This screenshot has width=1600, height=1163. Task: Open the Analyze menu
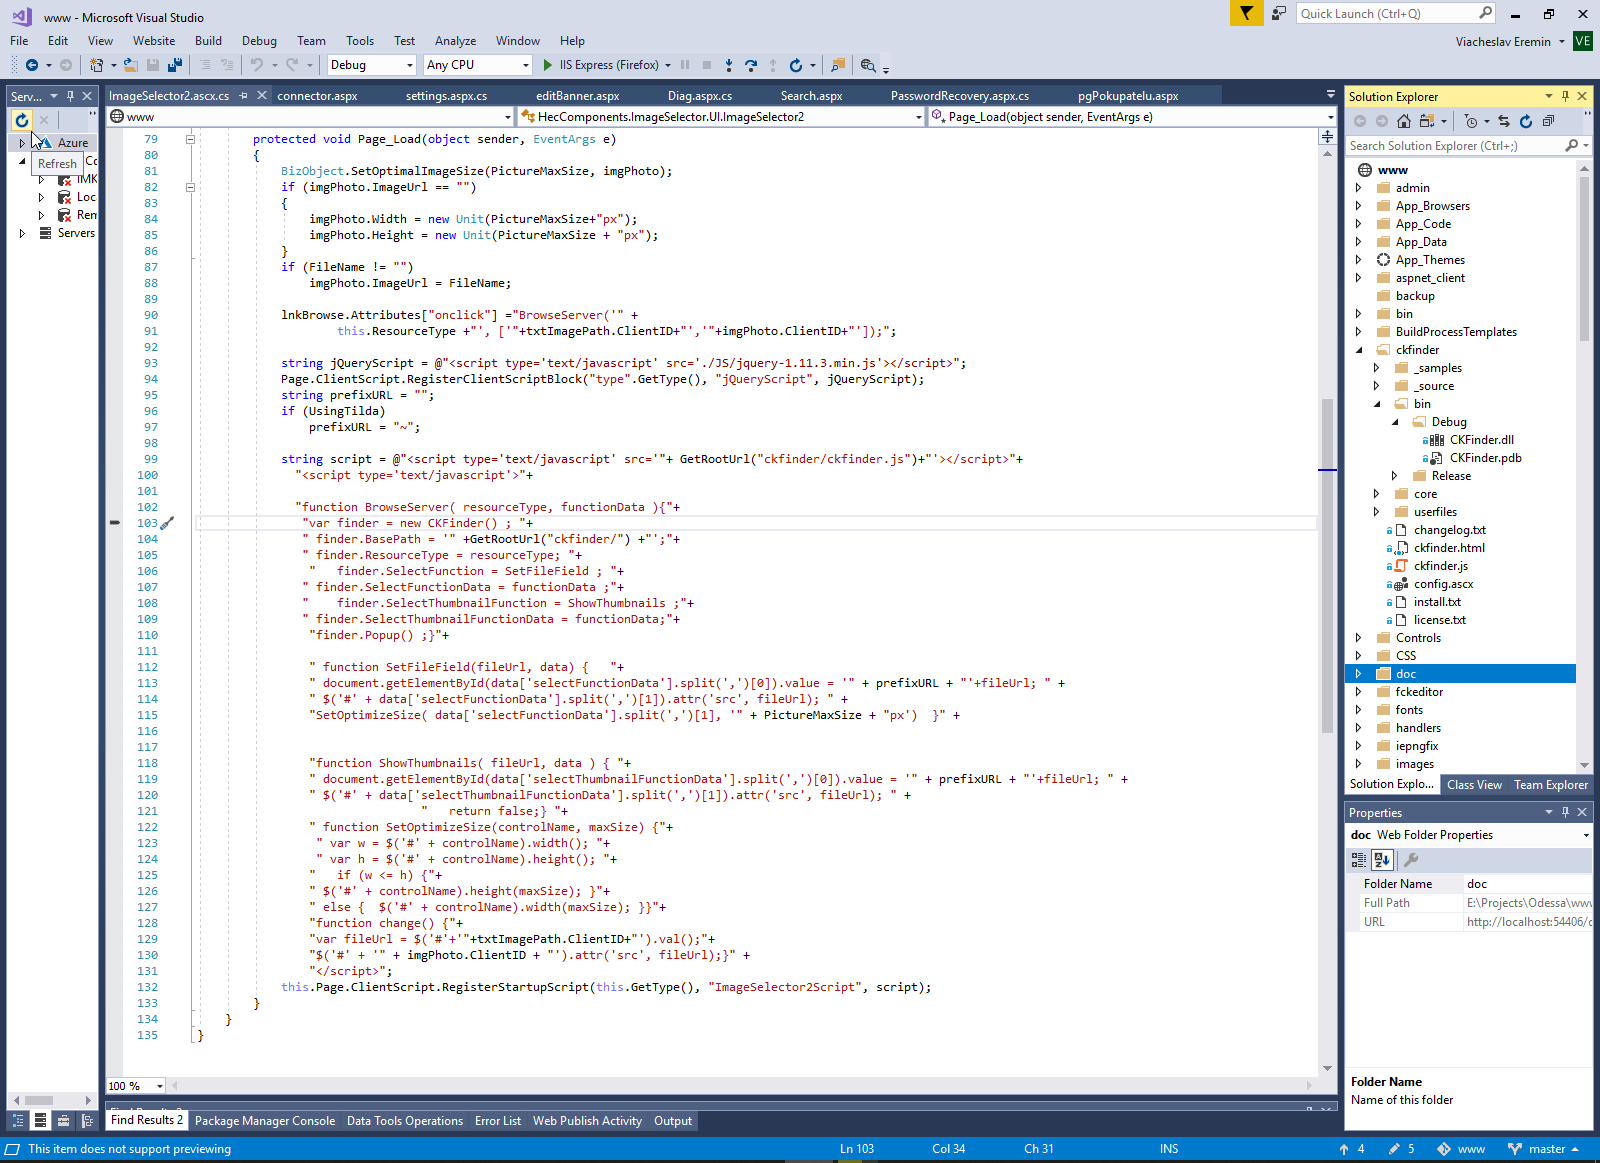(455, 41)
